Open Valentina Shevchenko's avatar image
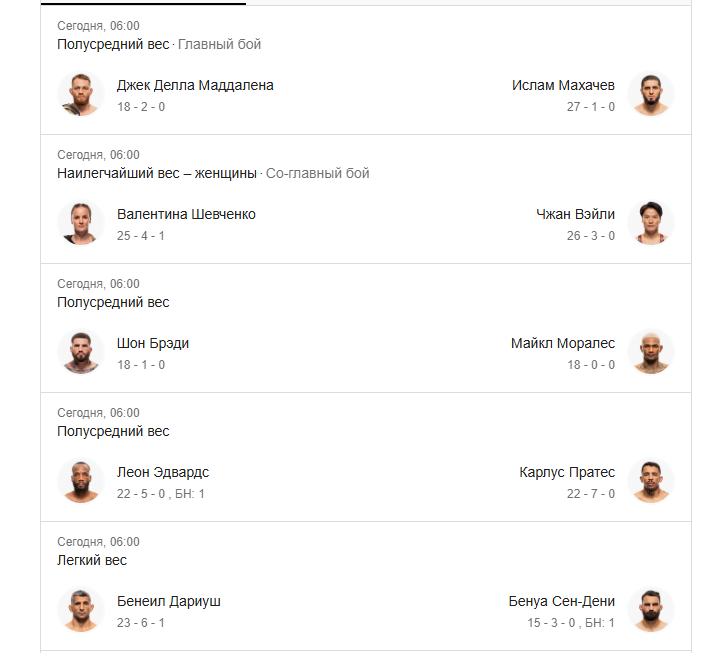Screen dimensions: 714x653 pos(81,223)
